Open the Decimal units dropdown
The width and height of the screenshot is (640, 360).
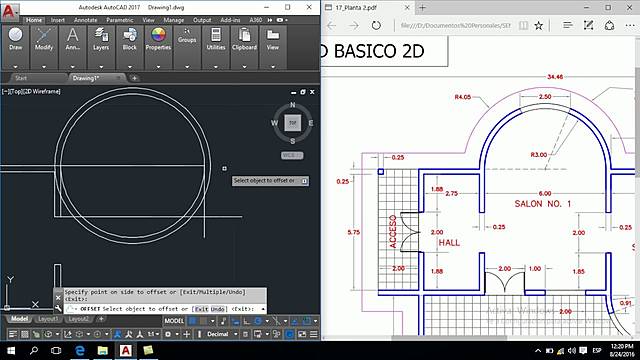point(221,334)
